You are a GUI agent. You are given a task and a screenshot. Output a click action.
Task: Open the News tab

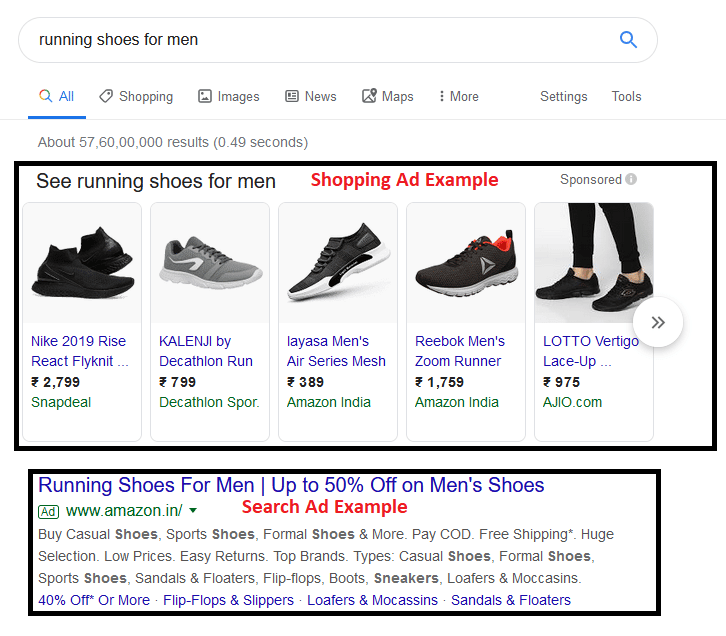tap(311, 97)
